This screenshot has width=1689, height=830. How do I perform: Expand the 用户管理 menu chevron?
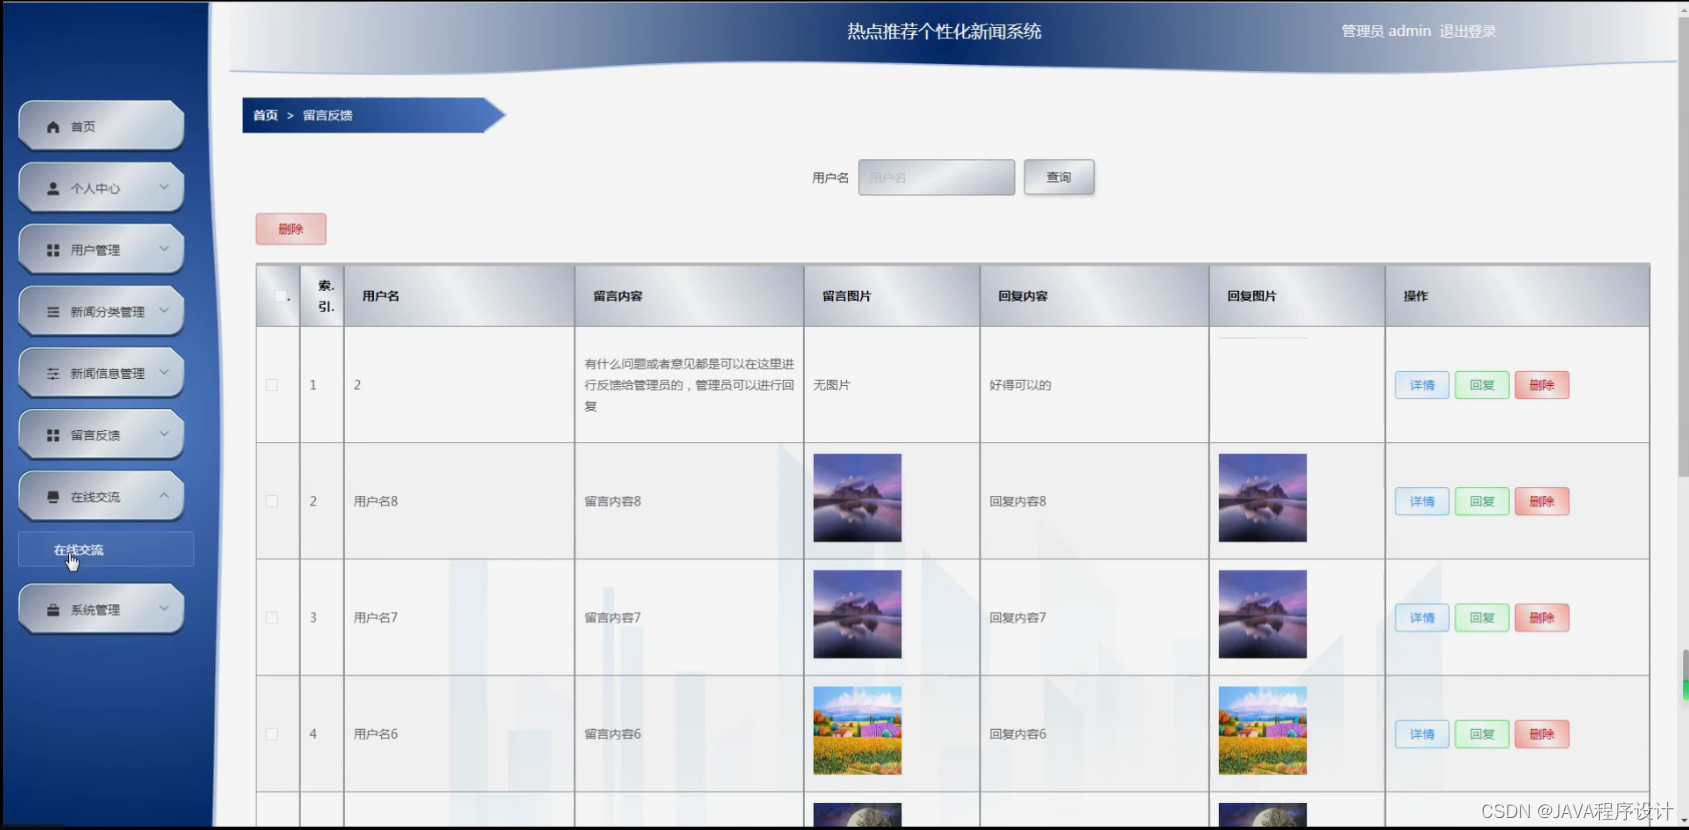tap(164, 249)
